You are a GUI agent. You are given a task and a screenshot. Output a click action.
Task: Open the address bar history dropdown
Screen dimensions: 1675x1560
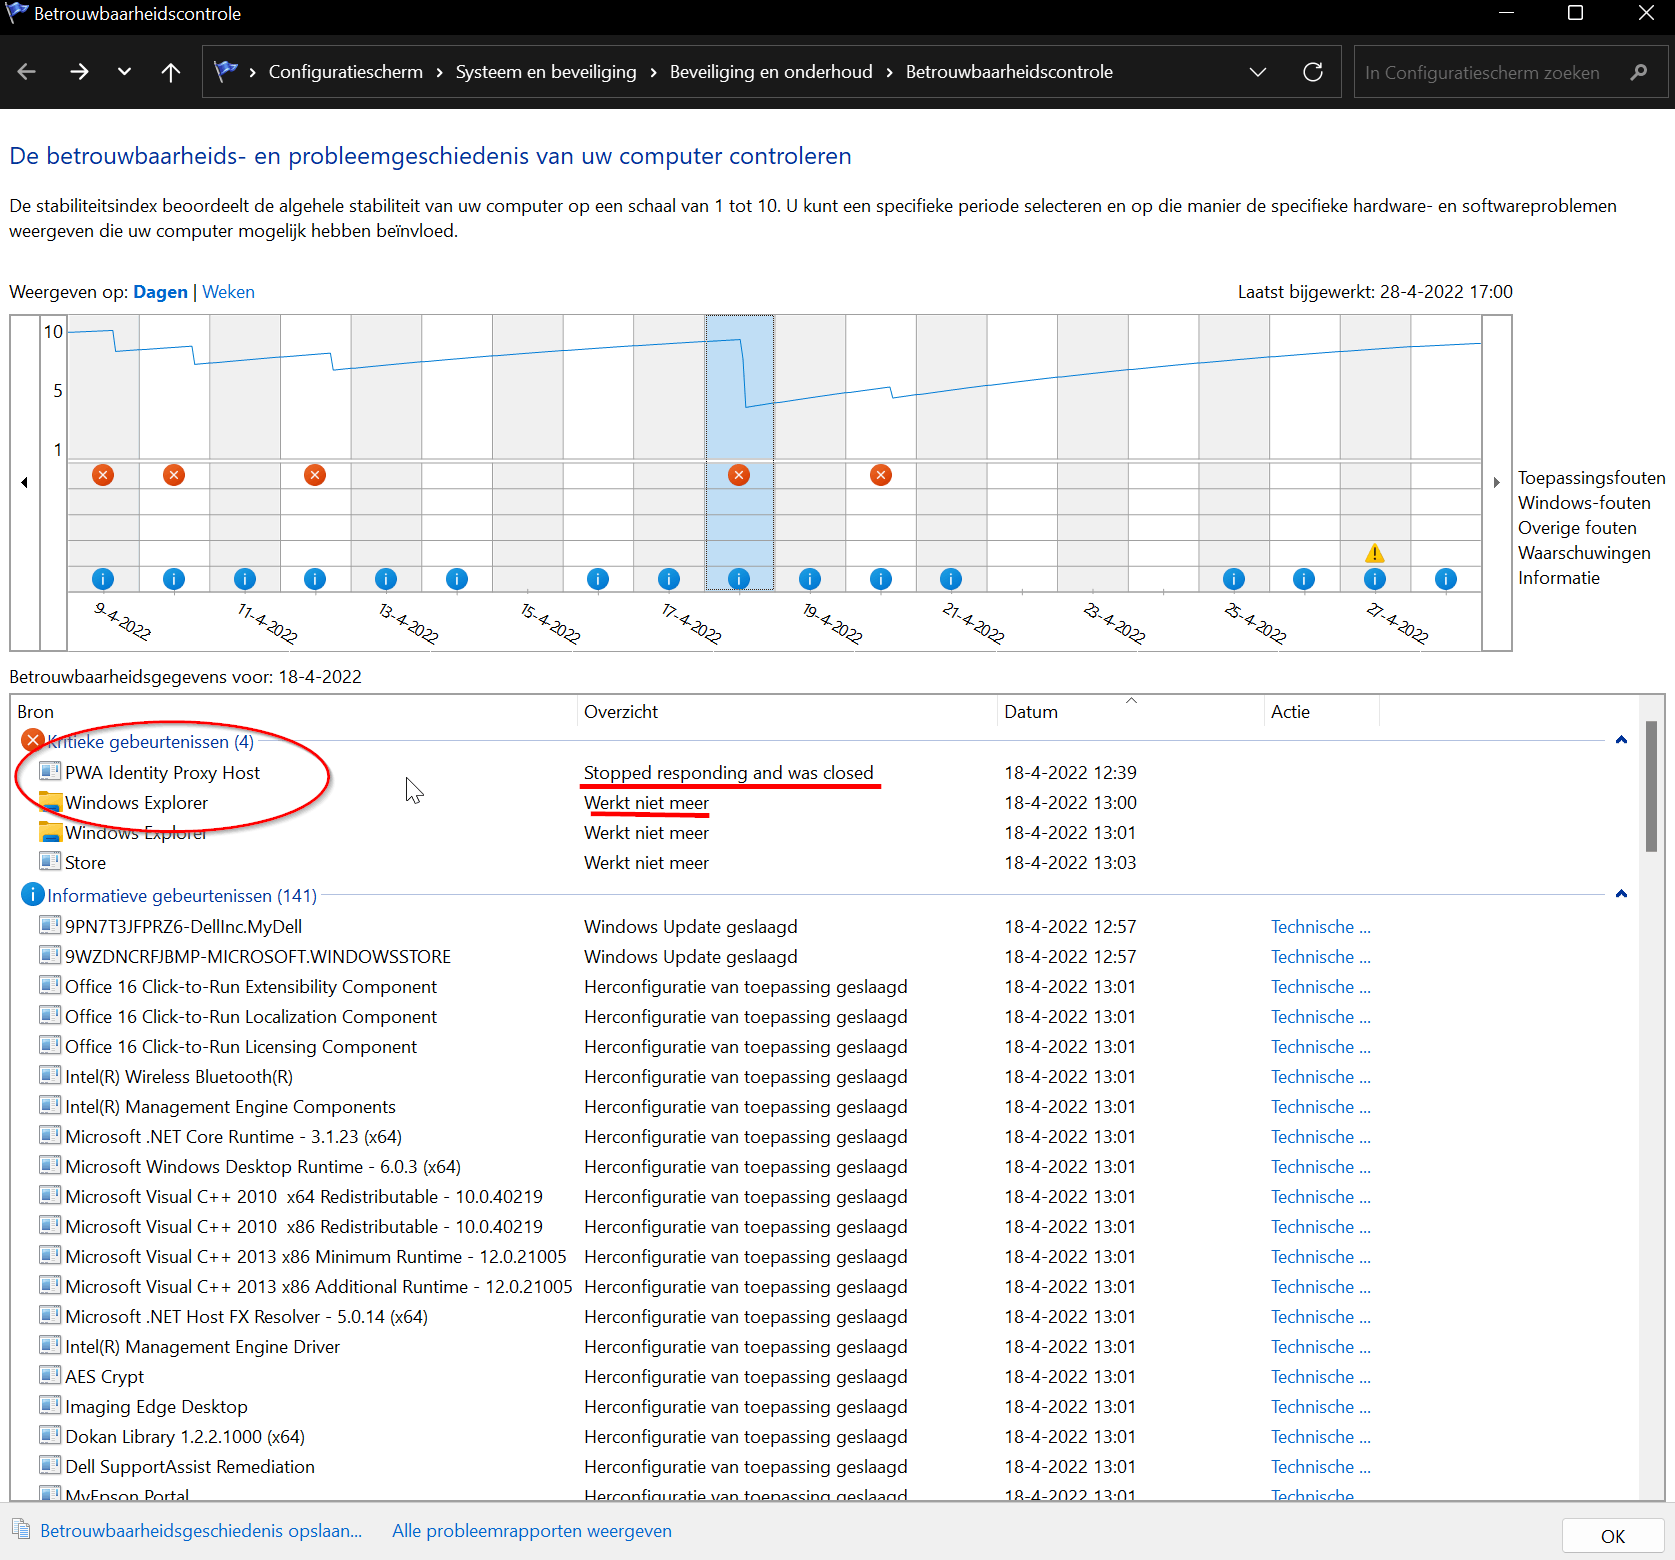1258,72
